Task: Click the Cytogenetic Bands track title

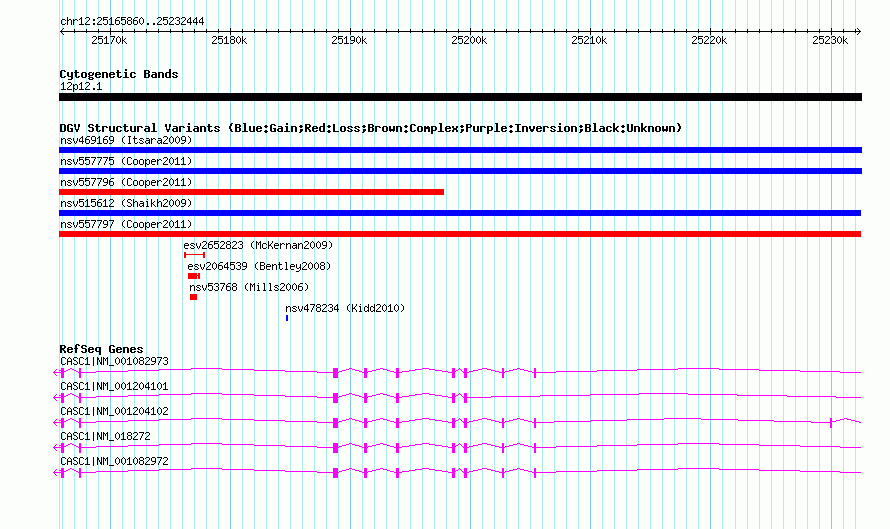Action: (x=119, y=74)
